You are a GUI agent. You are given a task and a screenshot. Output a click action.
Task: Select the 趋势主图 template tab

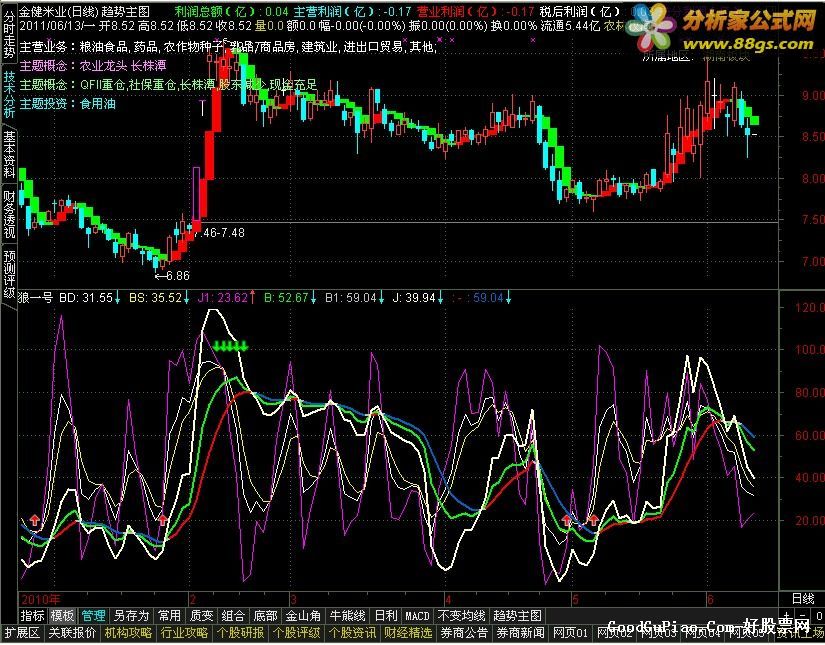pos(517,616)
